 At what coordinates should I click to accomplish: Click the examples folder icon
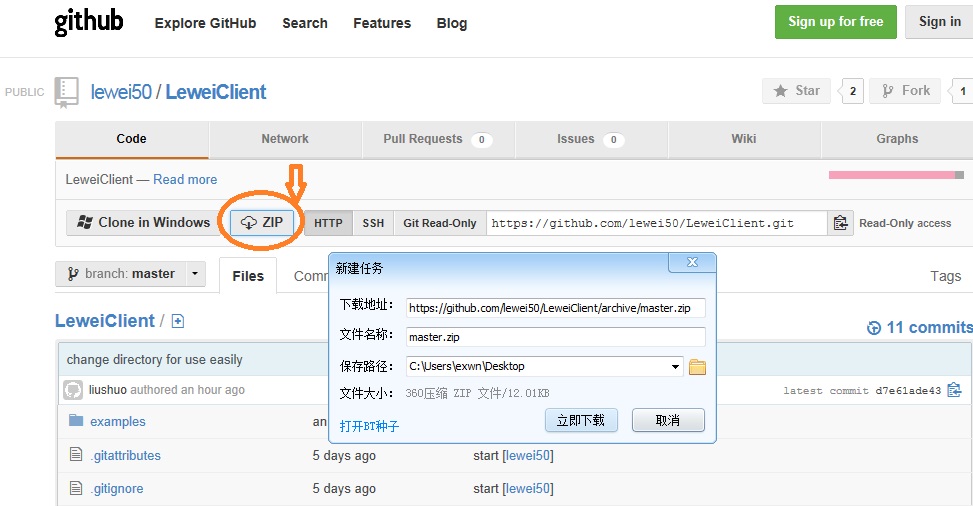76,421
